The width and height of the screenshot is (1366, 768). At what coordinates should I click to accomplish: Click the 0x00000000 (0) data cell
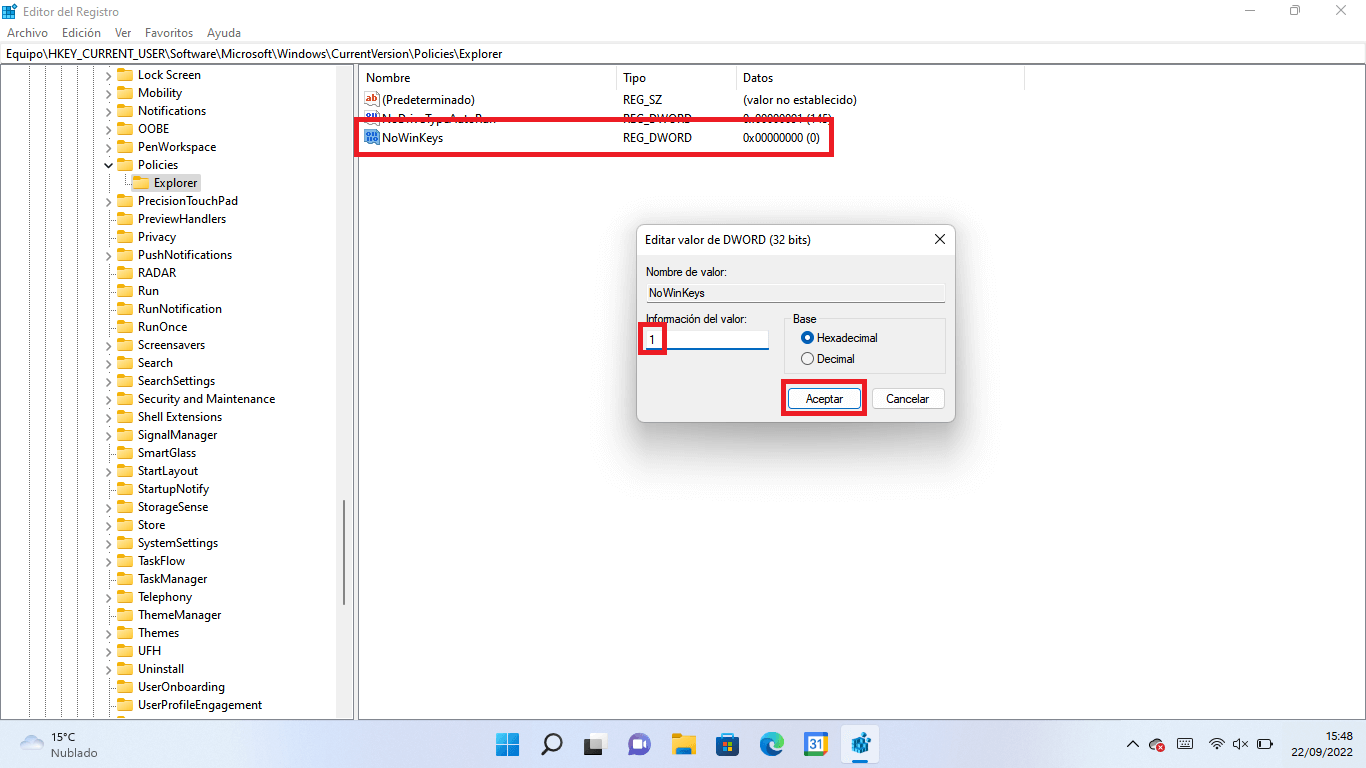(781, 138)
